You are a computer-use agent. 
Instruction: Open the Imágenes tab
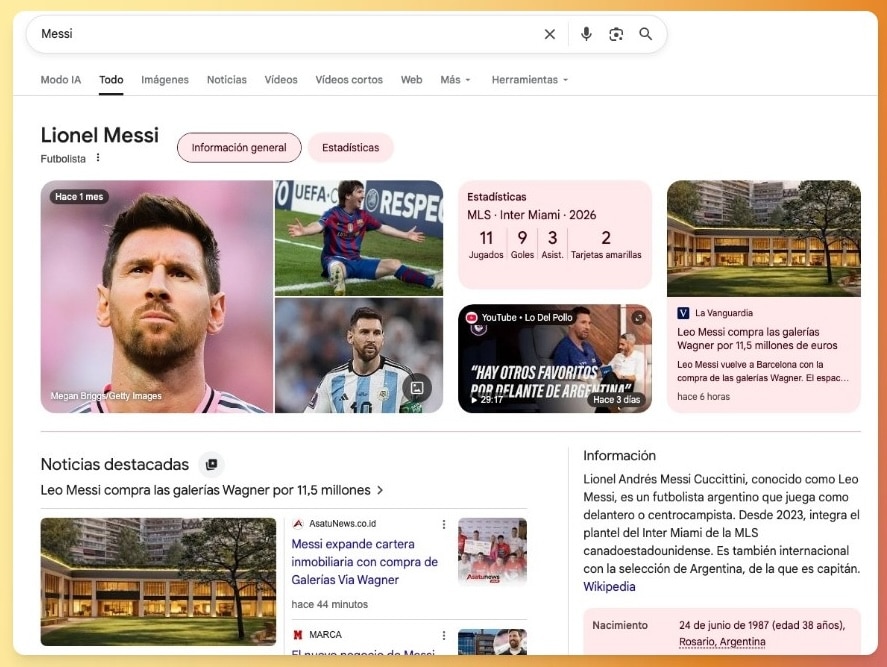(165, 80)
